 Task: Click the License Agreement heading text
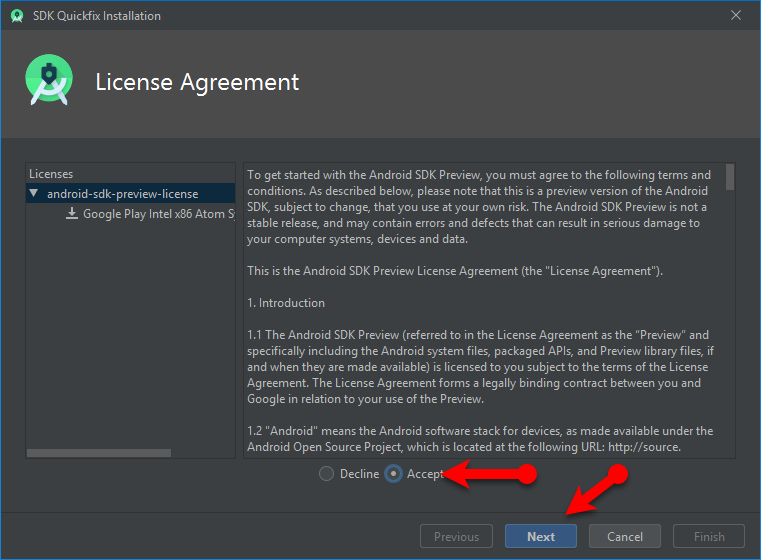point(197,82)
